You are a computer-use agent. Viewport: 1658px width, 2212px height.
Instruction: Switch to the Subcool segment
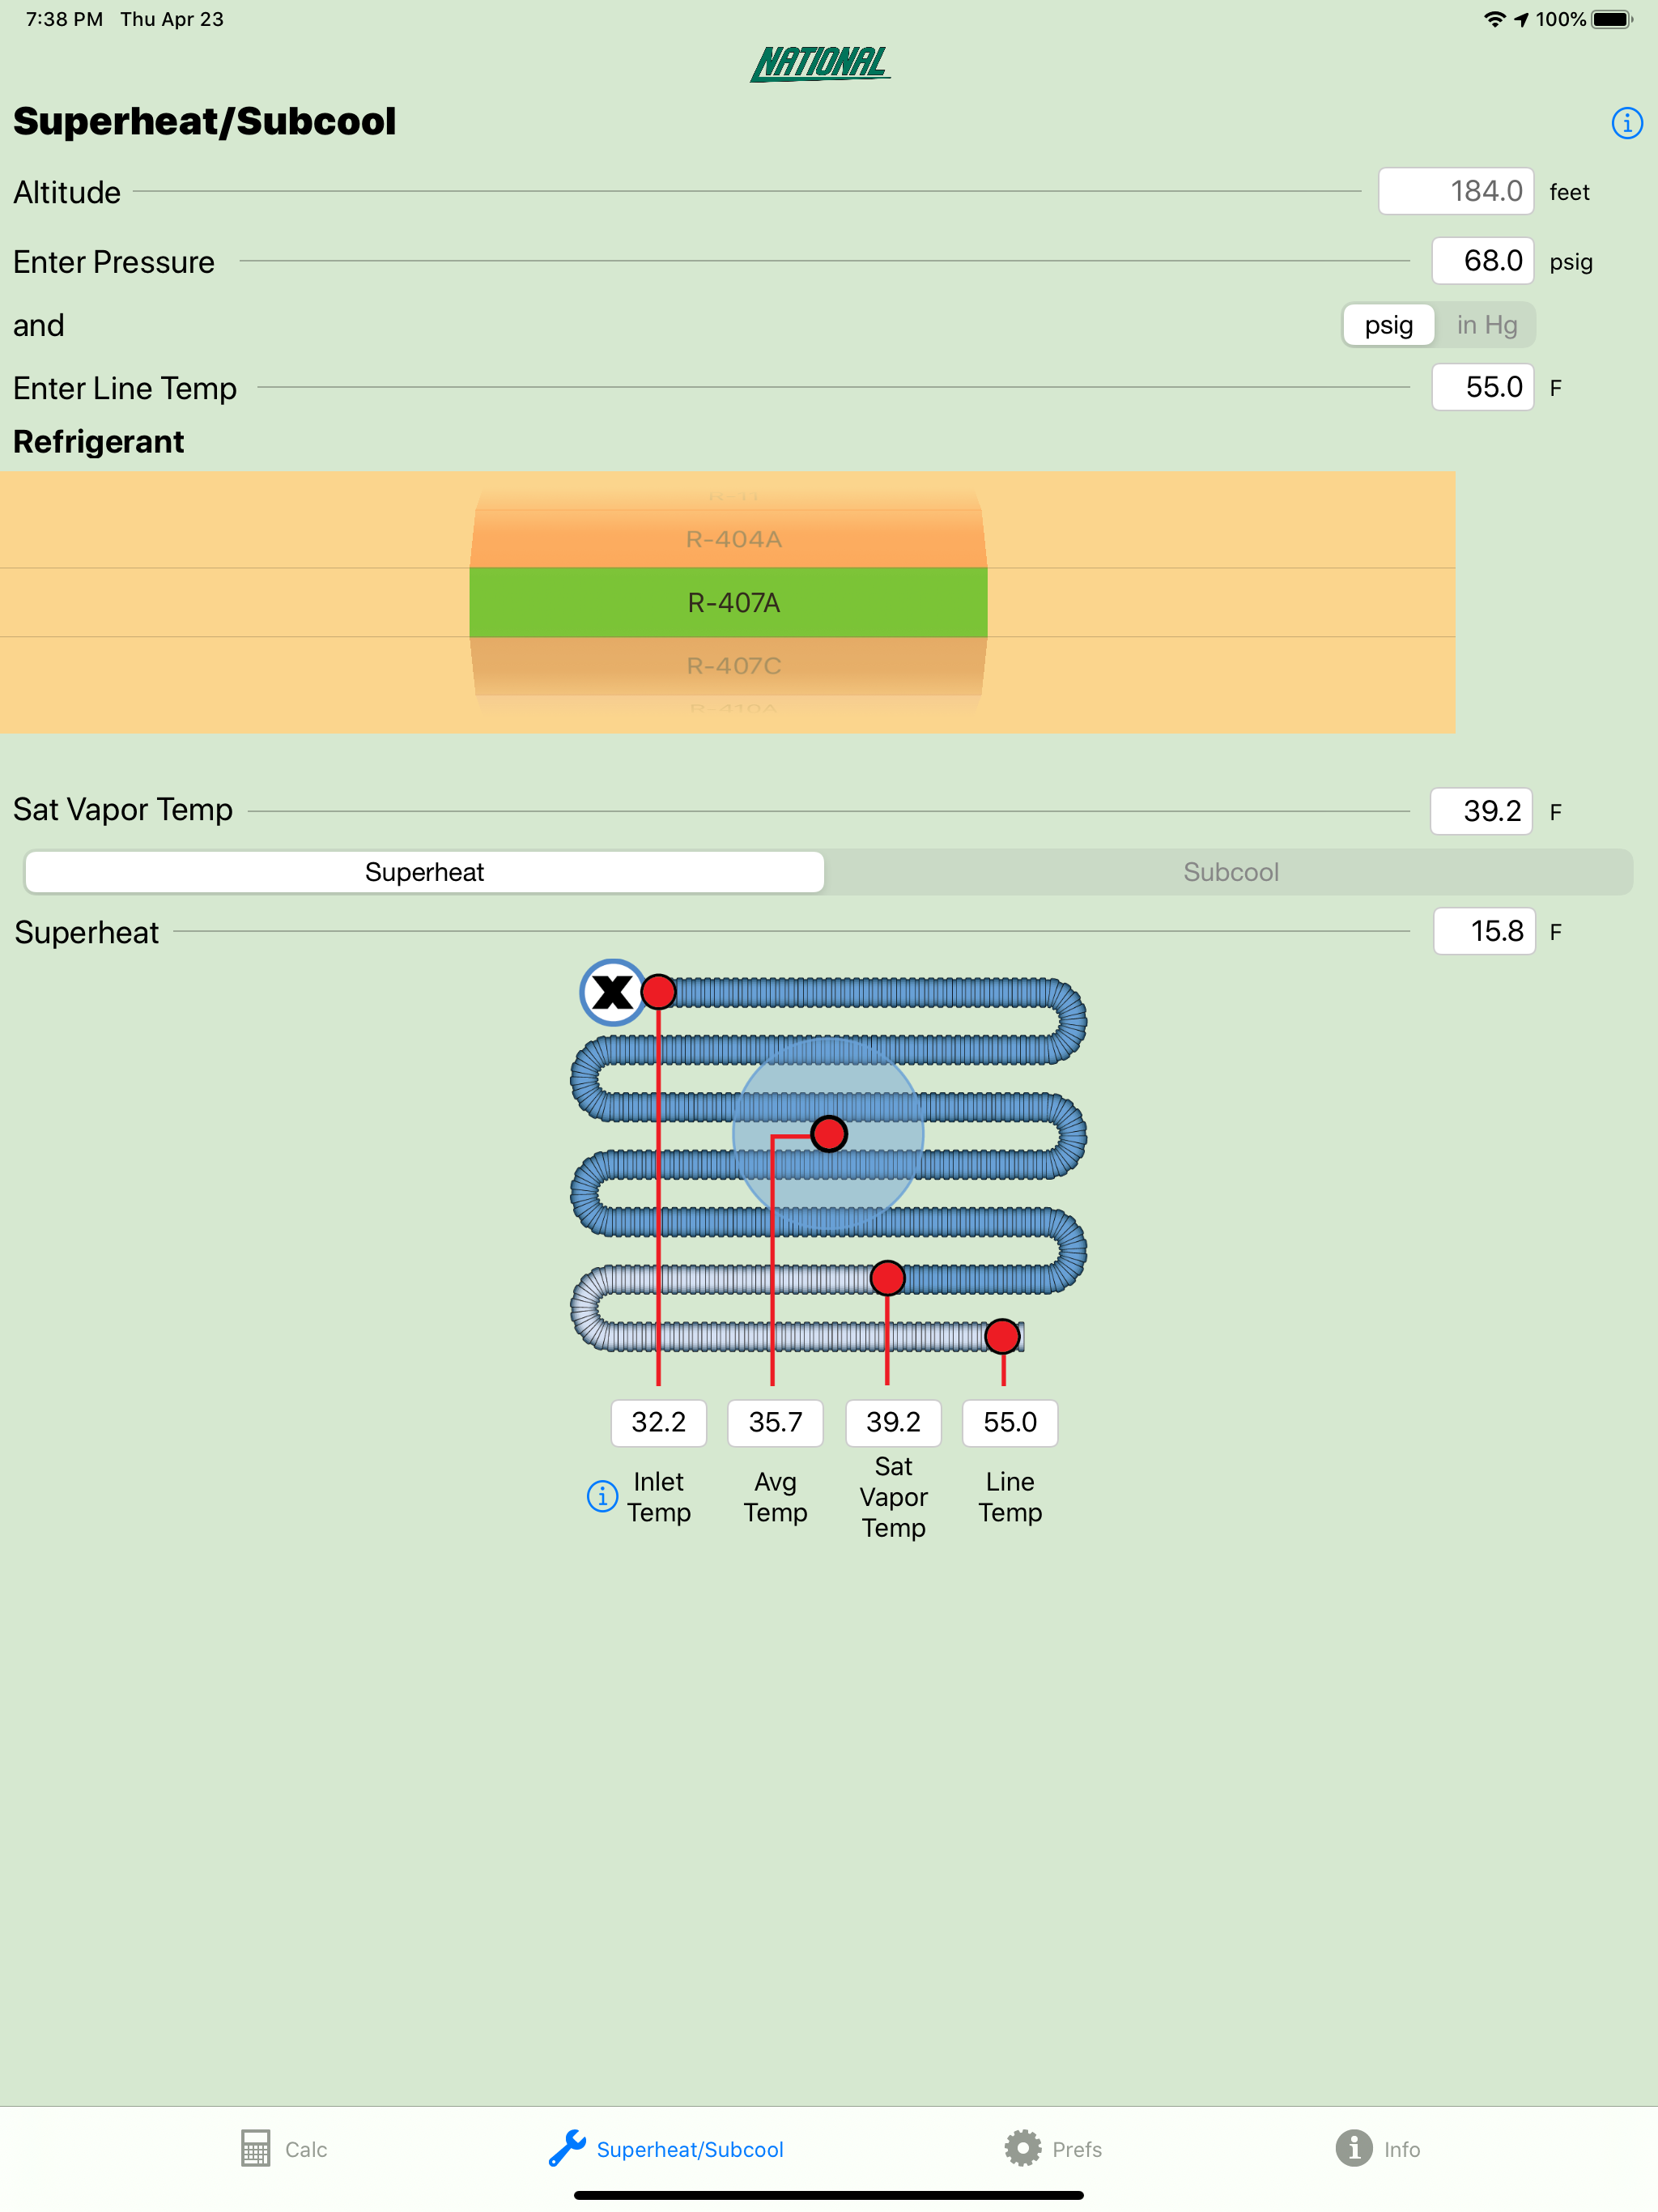pos(1230,872)
